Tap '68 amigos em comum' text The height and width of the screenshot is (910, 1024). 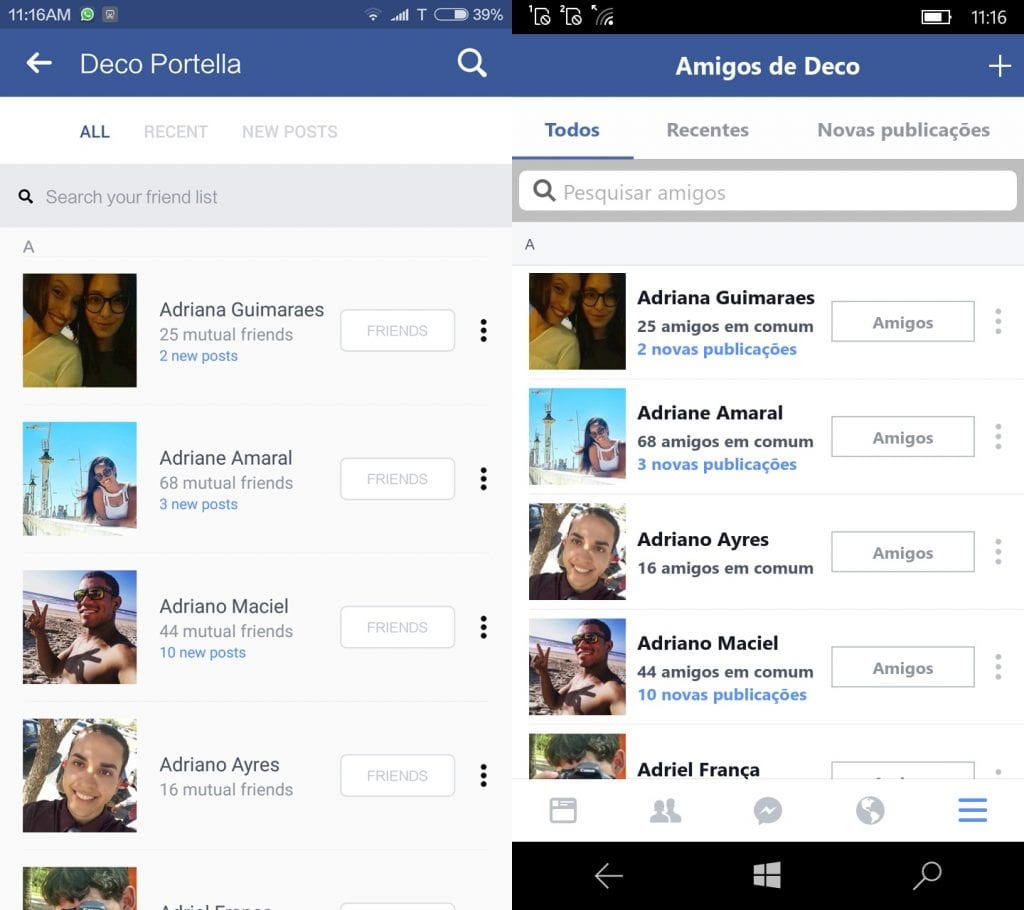click(725, 442)
